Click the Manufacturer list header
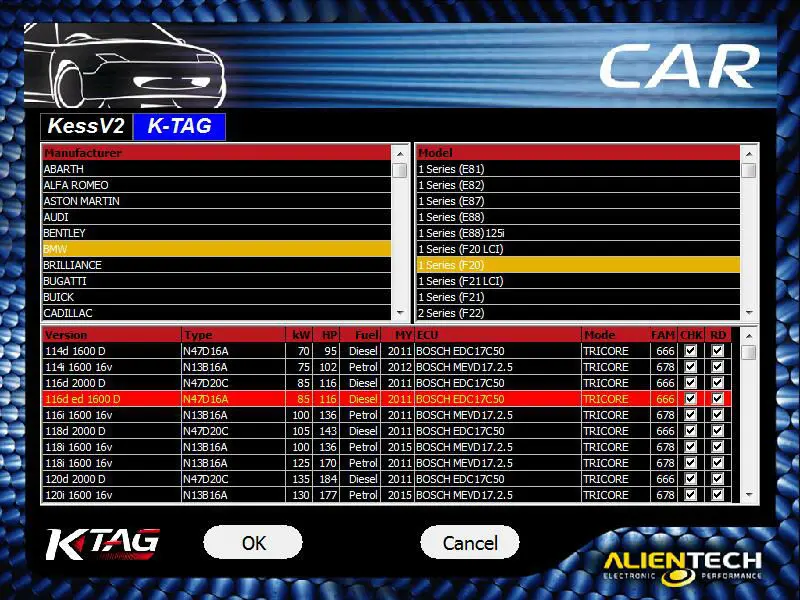The height and width of the screenshot is (600, 800). (x=217, y=153)
